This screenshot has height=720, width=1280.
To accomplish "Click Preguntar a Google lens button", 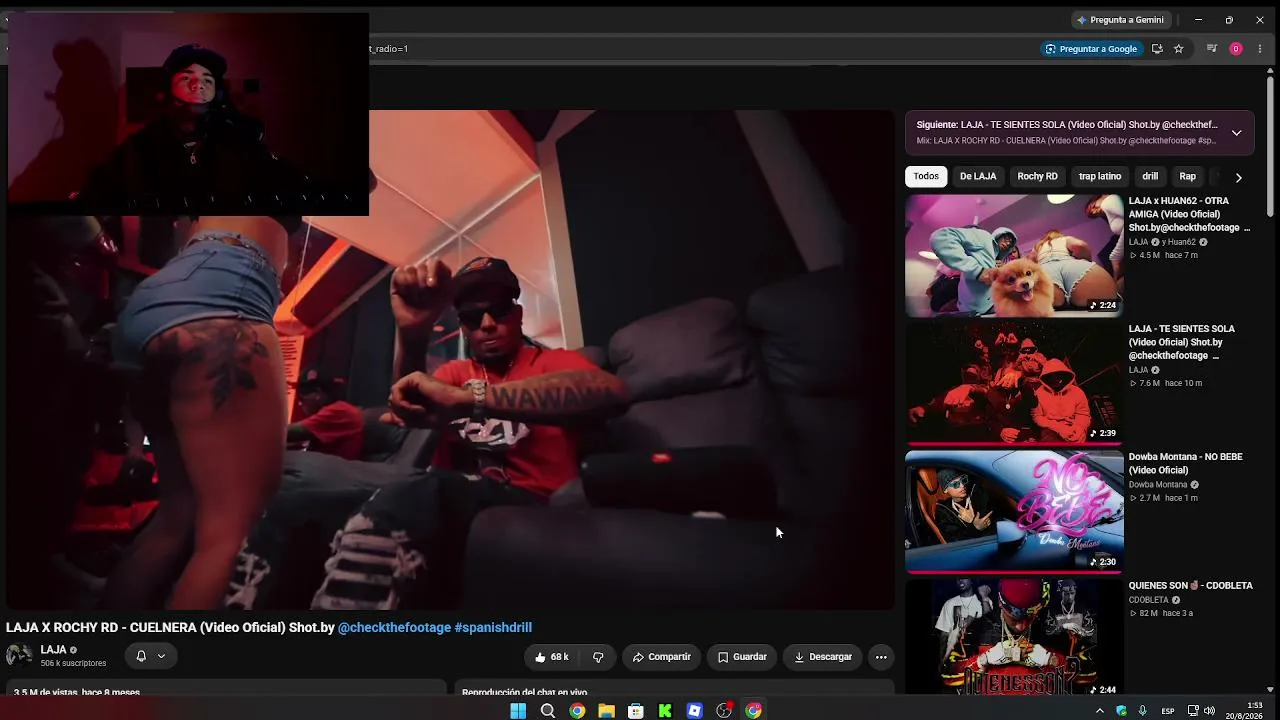I will coord(1090,49).
